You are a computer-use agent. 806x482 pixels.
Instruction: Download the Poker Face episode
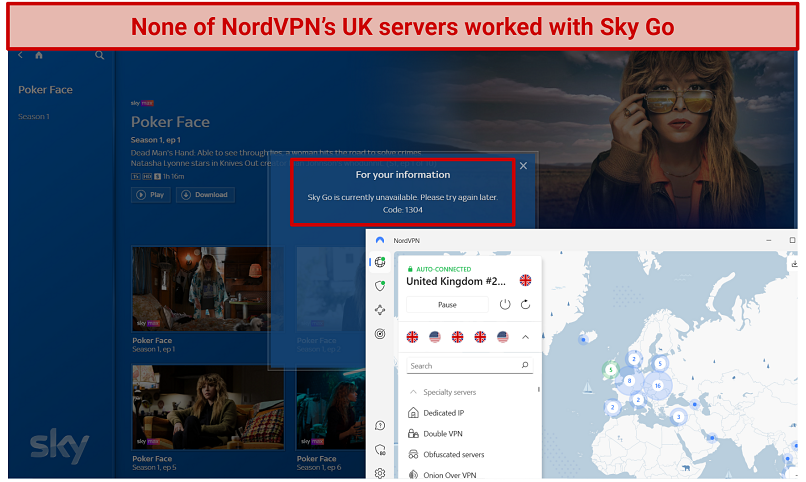tap(205, 195)
